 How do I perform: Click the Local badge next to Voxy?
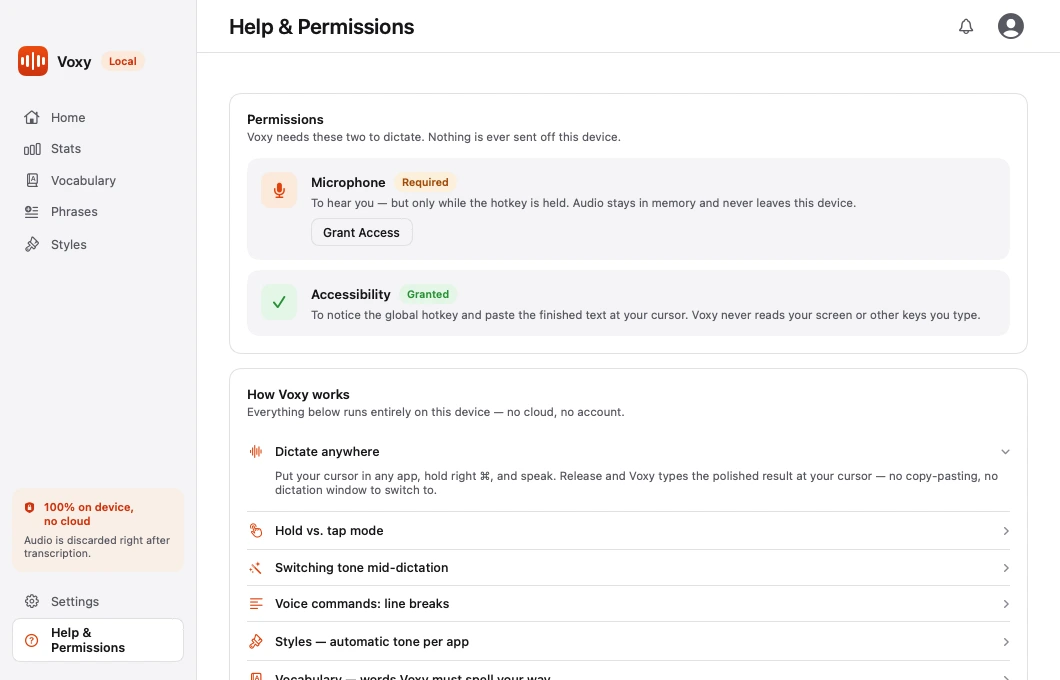click(x=123, y=61)
